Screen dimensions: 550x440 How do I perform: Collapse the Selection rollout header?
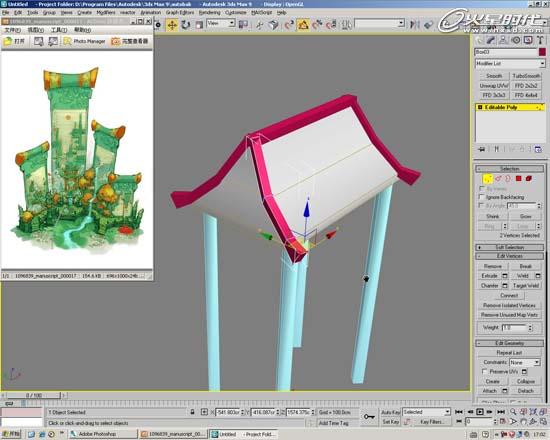coord(510,169)
